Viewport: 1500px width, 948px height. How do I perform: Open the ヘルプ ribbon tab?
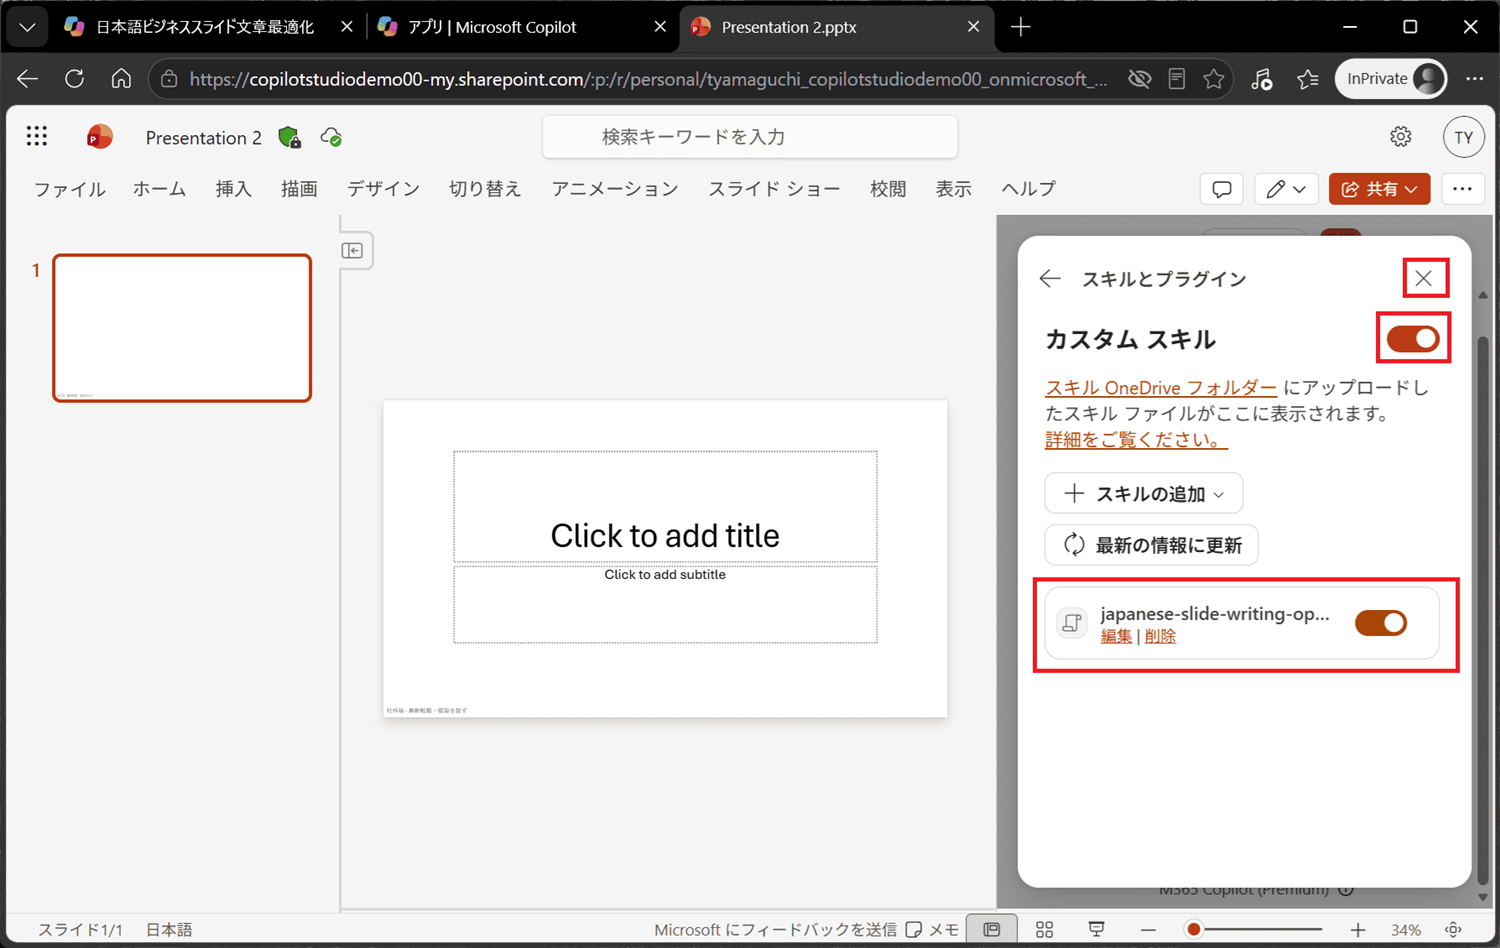(x=1029, y=189)
